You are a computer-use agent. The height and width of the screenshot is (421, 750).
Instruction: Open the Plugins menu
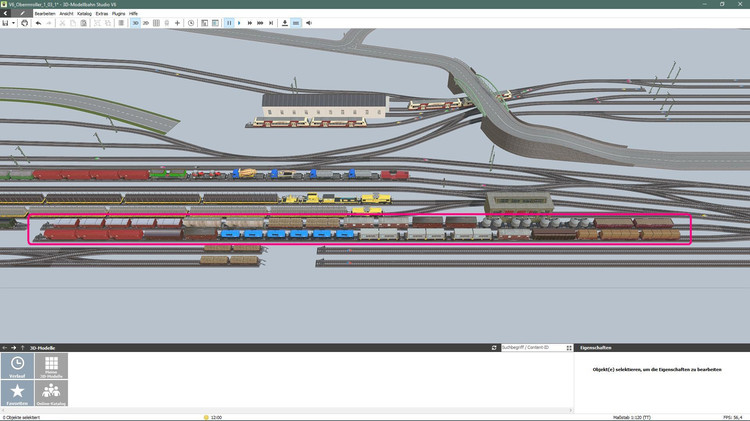point(118,13)
